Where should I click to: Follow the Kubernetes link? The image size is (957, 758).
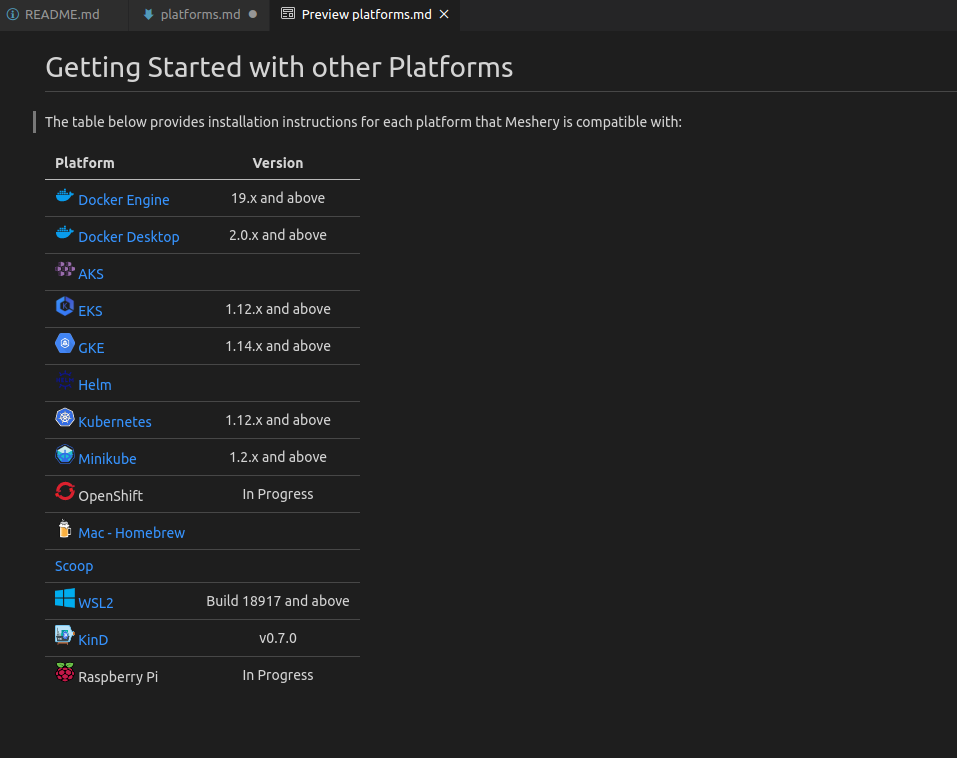pos(115,422)
